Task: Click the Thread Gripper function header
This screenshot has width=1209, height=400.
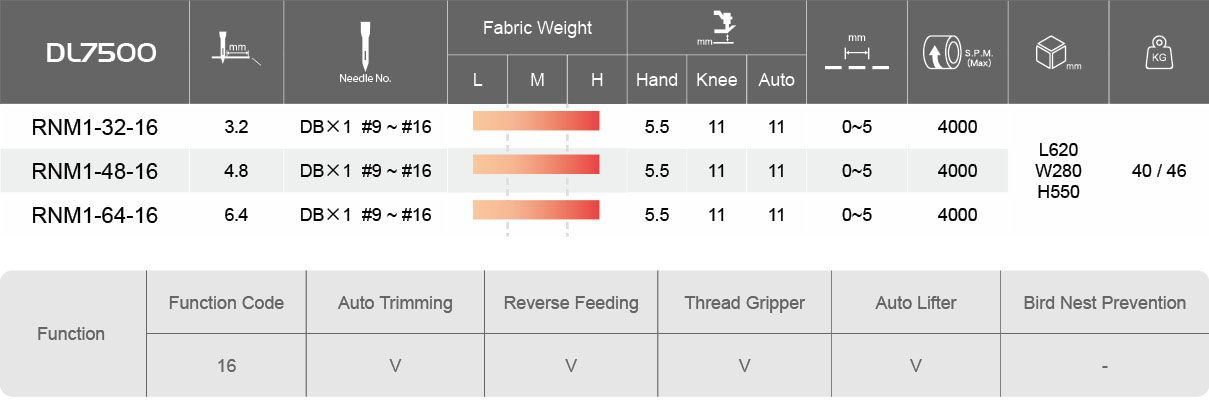Action: click(x=744, y=303)
